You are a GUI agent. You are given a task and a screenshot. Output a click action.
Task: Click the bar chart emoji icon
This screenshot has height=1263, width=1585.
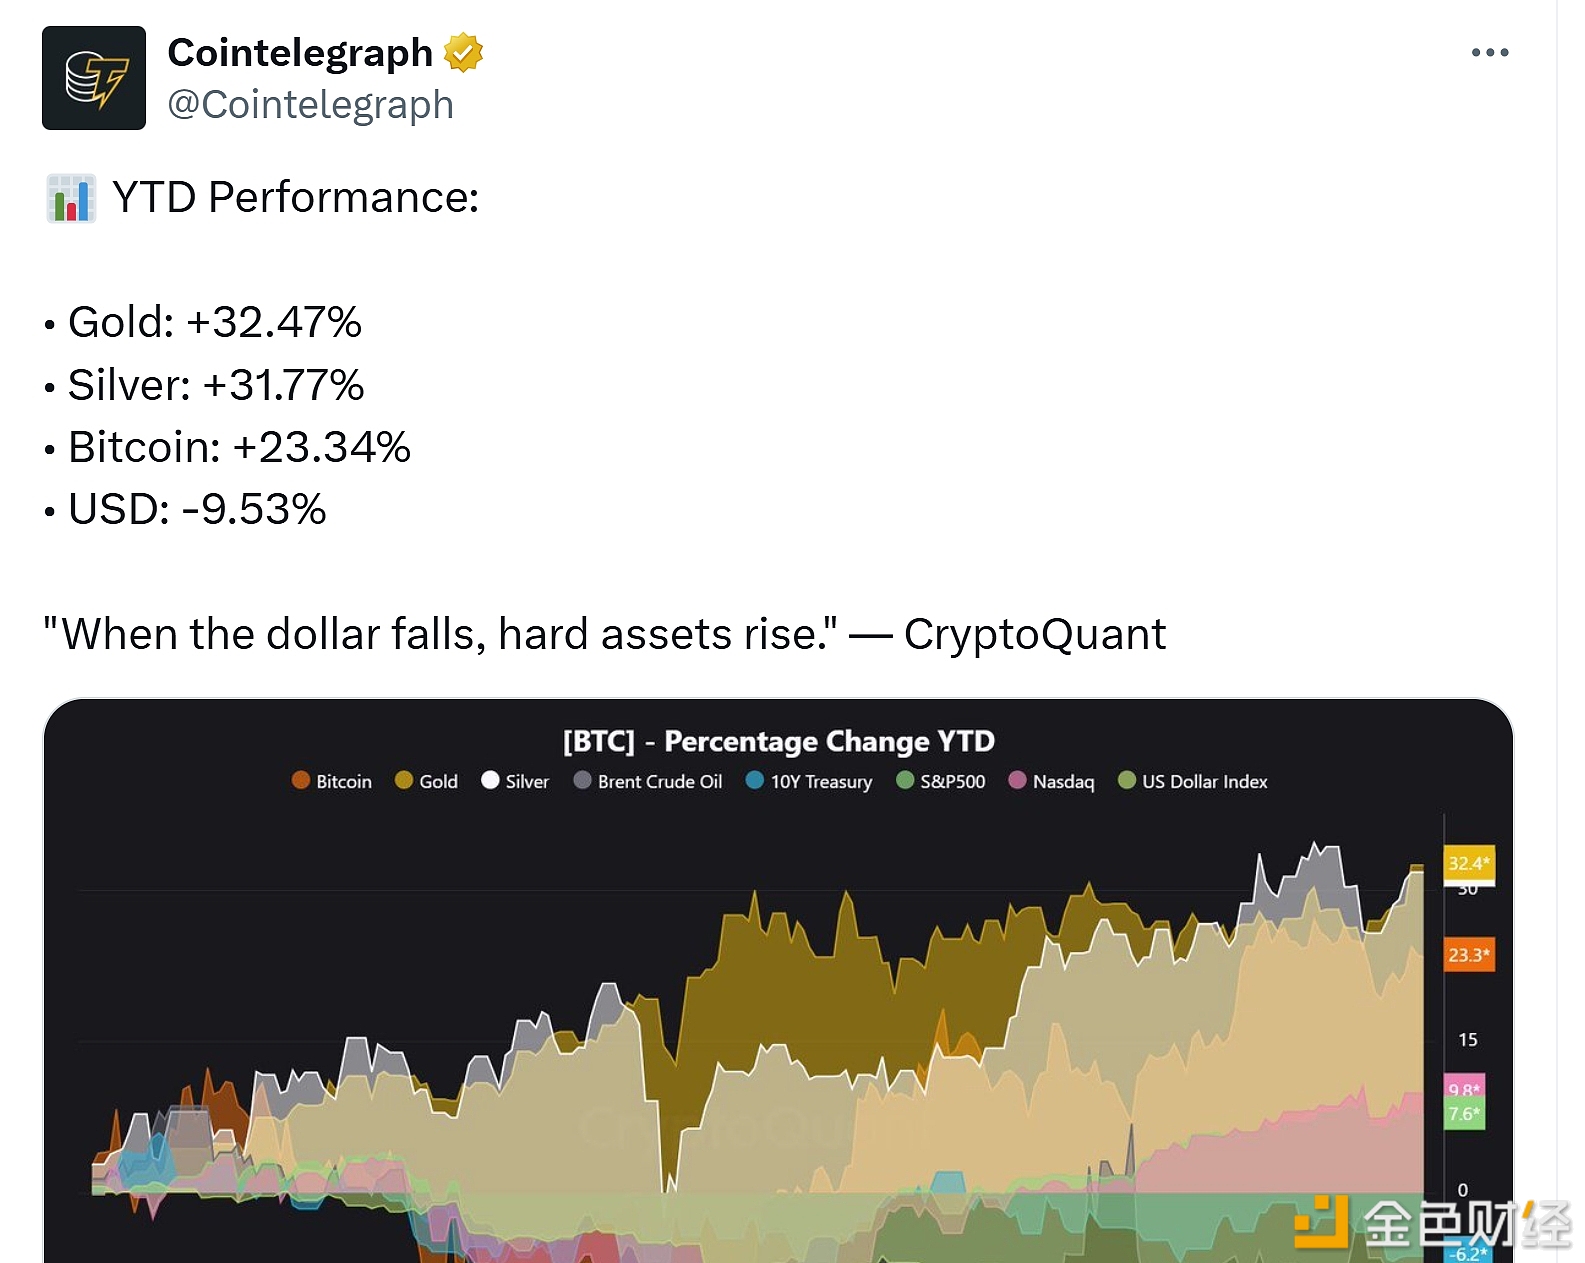(x=71, y=198)
